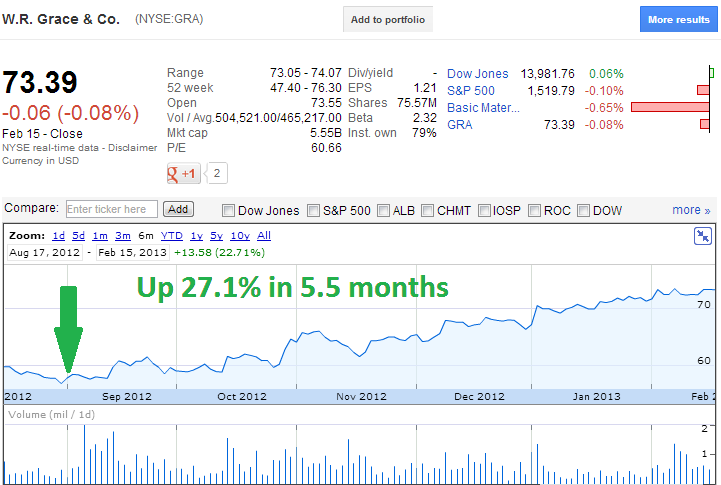721x485 pixels.
Task: Click the 73.39 current price
Action: (x=40, y=82)
